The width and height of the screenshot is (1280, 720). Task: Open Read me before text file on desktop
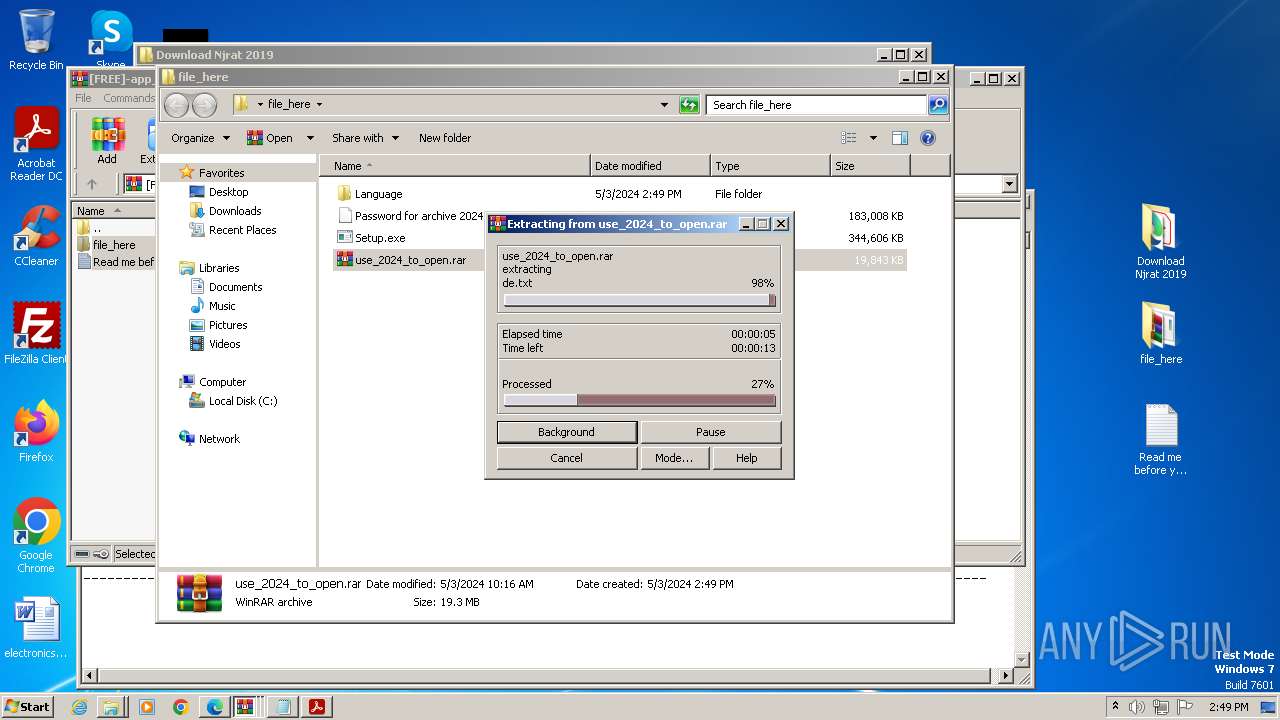click(1160, 438)
